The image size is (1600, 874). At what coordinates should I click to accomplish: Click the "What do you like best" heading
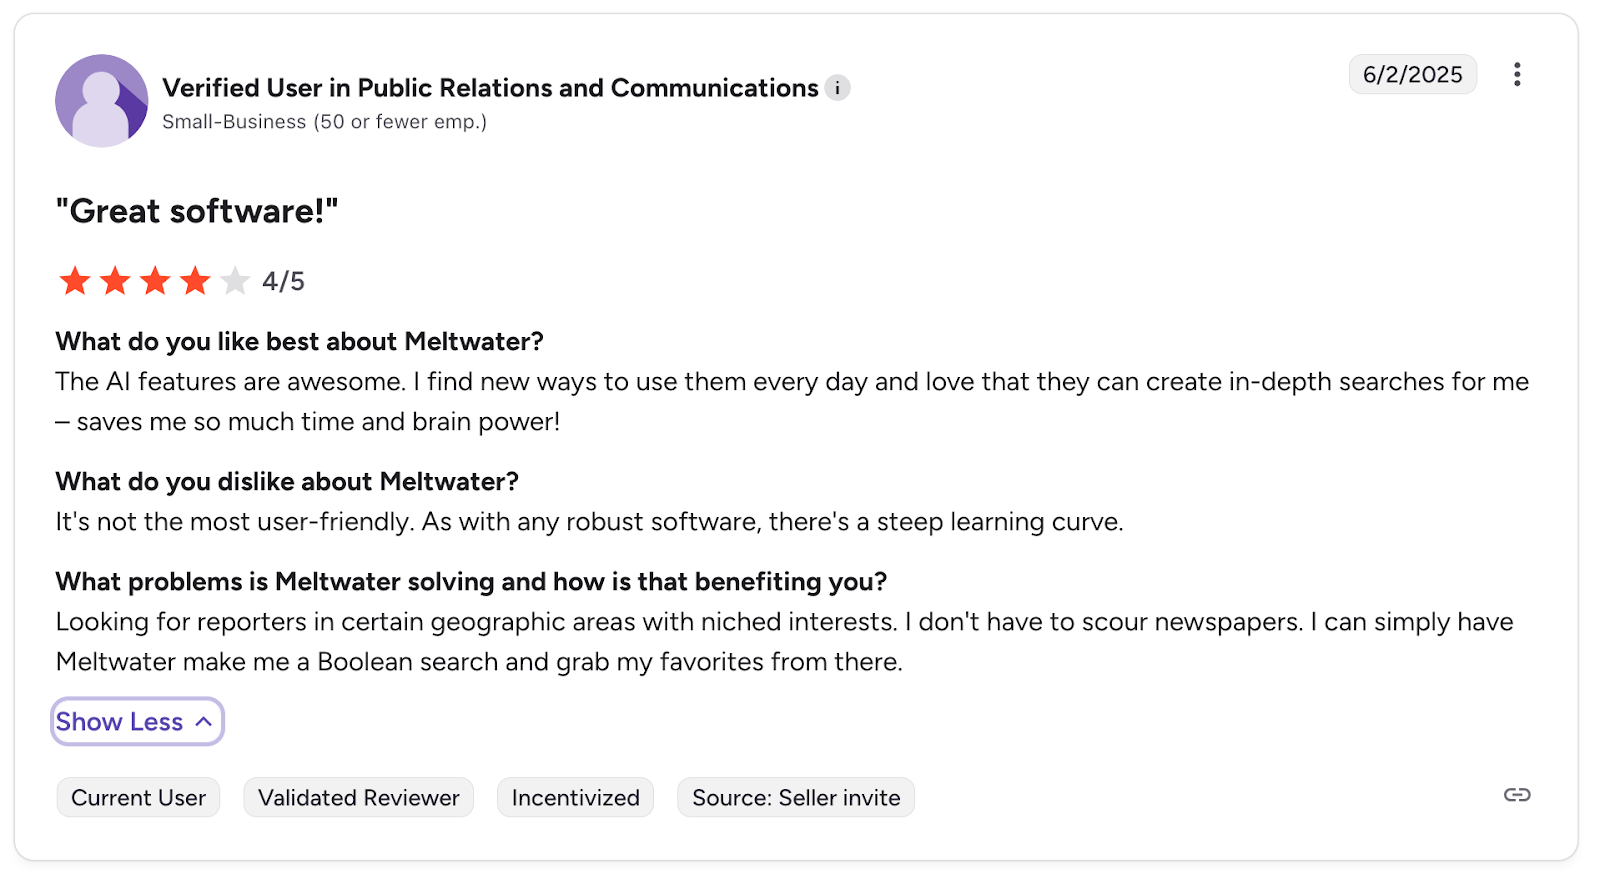click(x=299, y=342)
